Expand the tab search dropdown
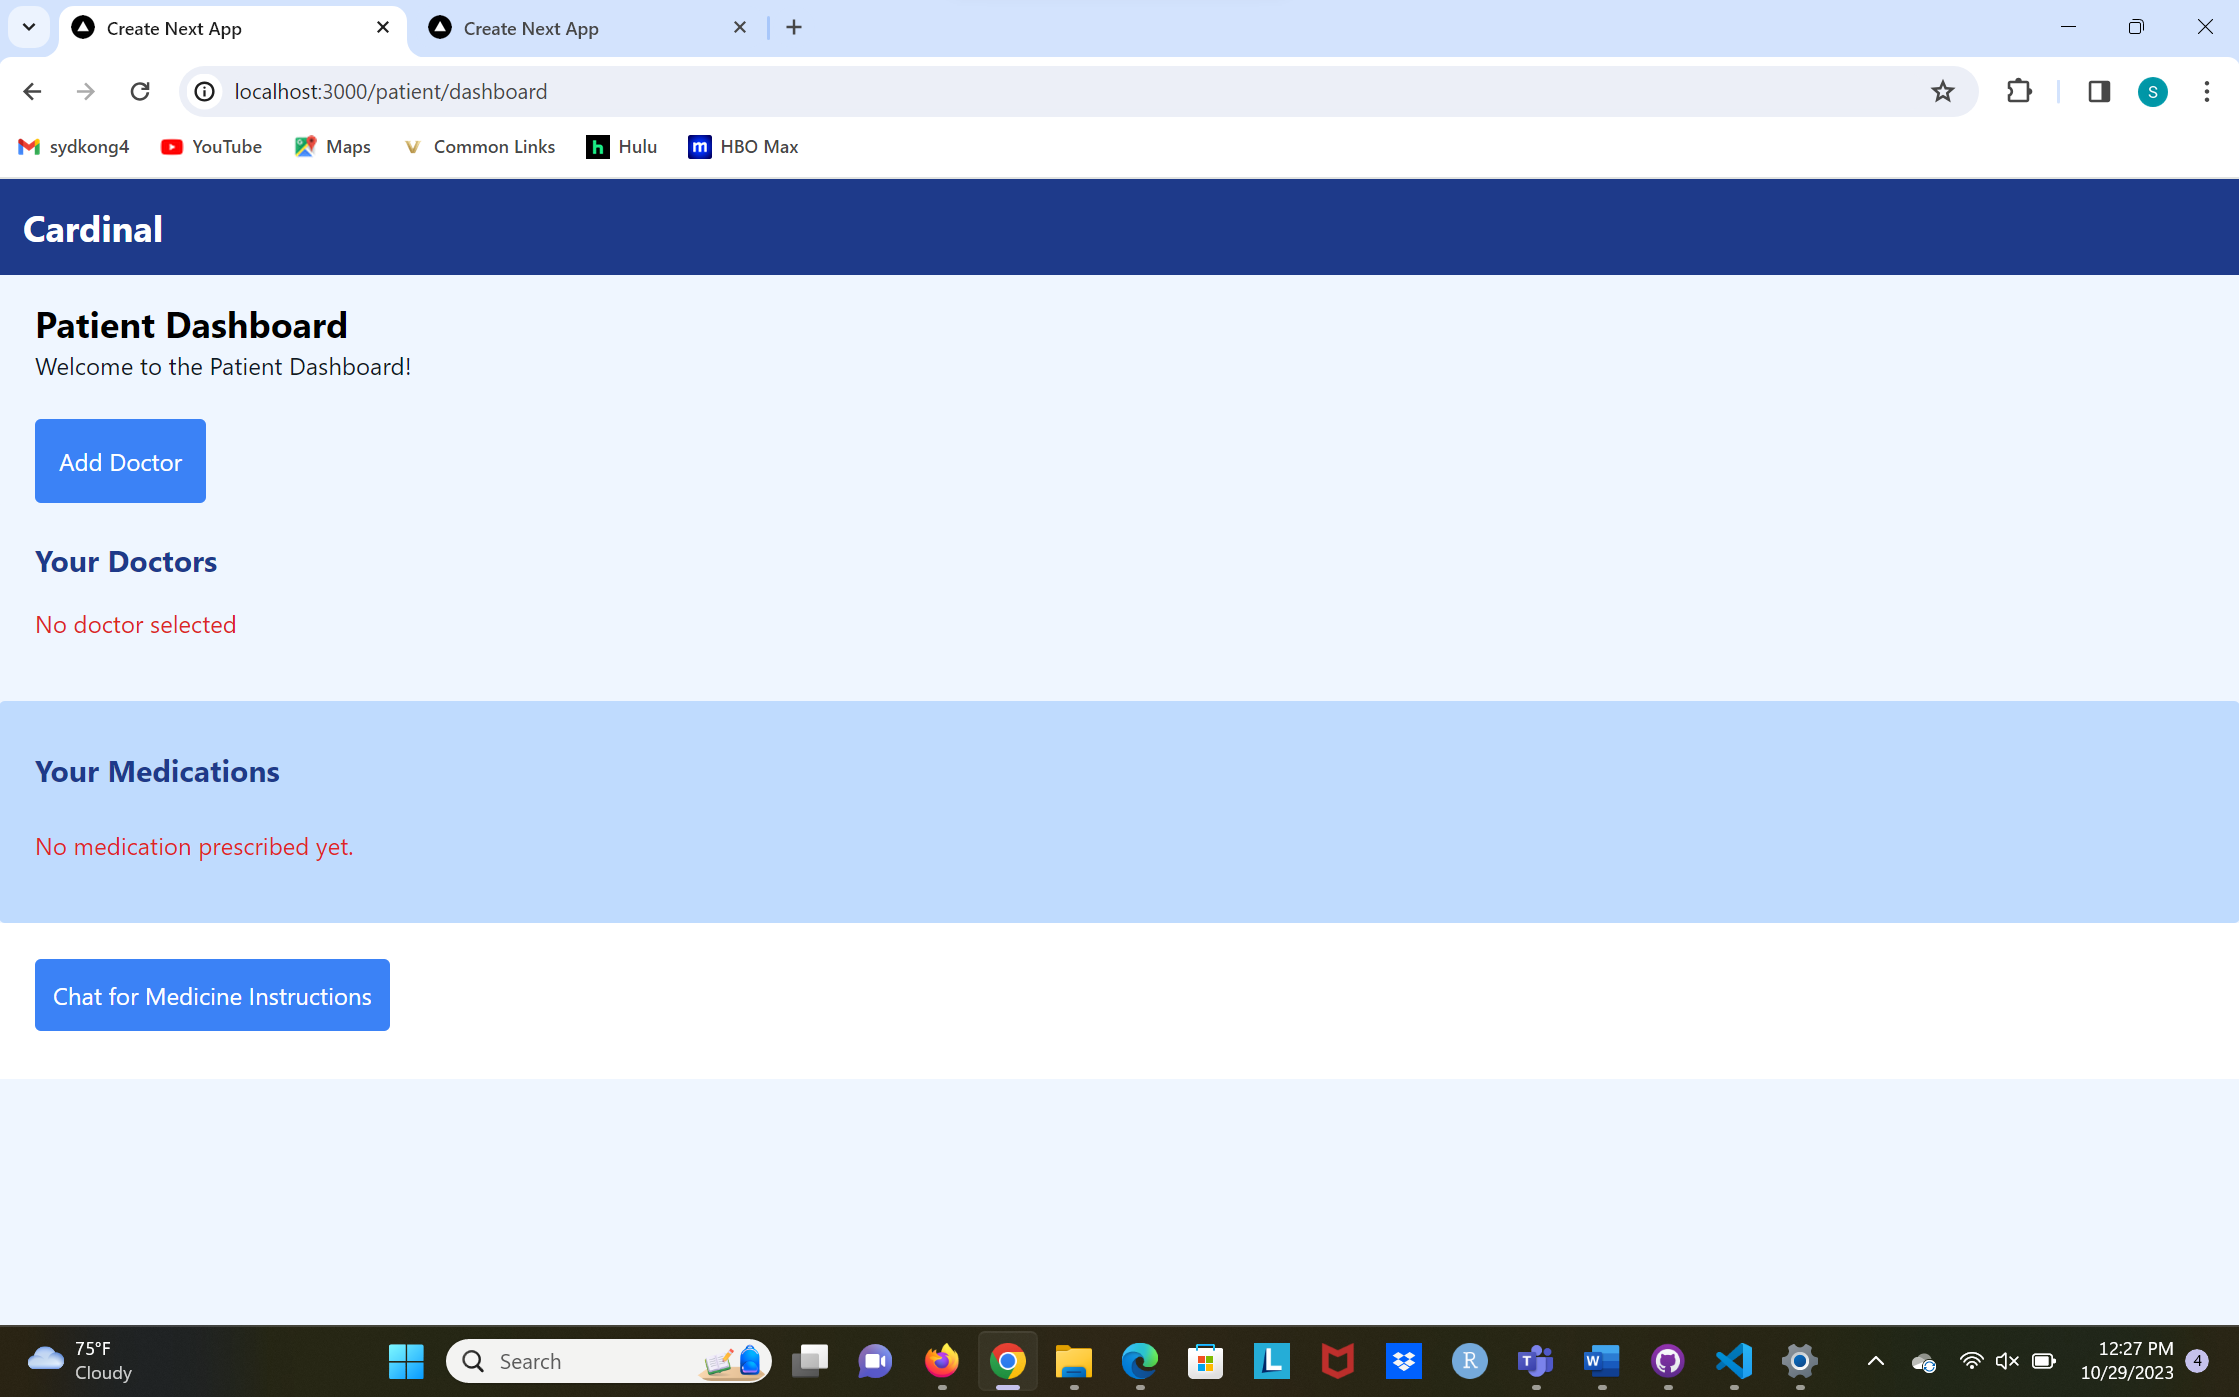Viewport: 2239px width, 1397px height. pos(29,28)
